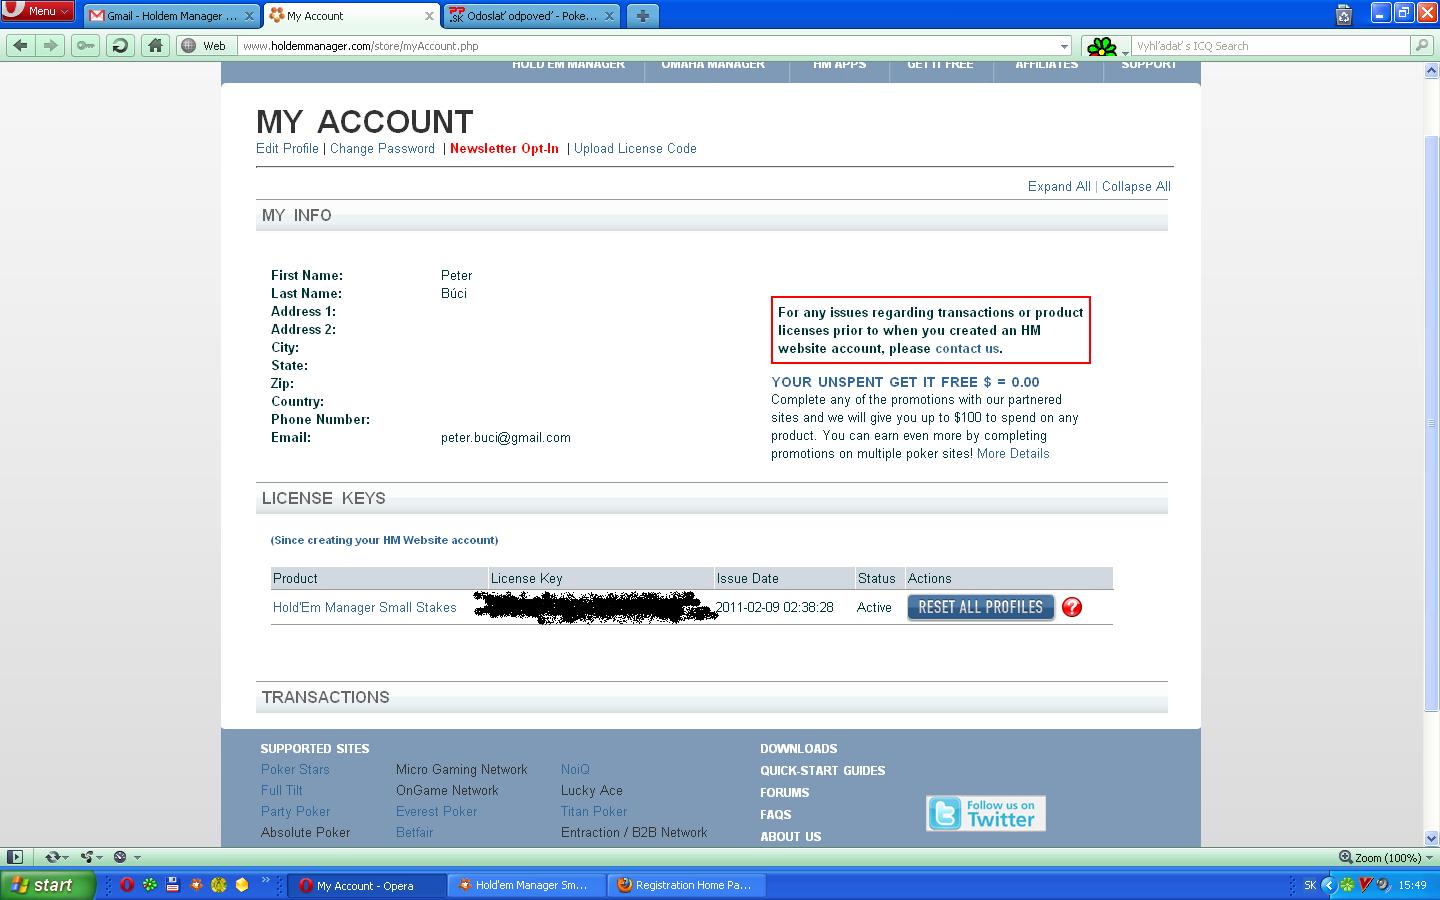Click the Web globe icon in address bar
This screenshot has height=900, width=1440.
pyautogui.click(x=189, y=45)
